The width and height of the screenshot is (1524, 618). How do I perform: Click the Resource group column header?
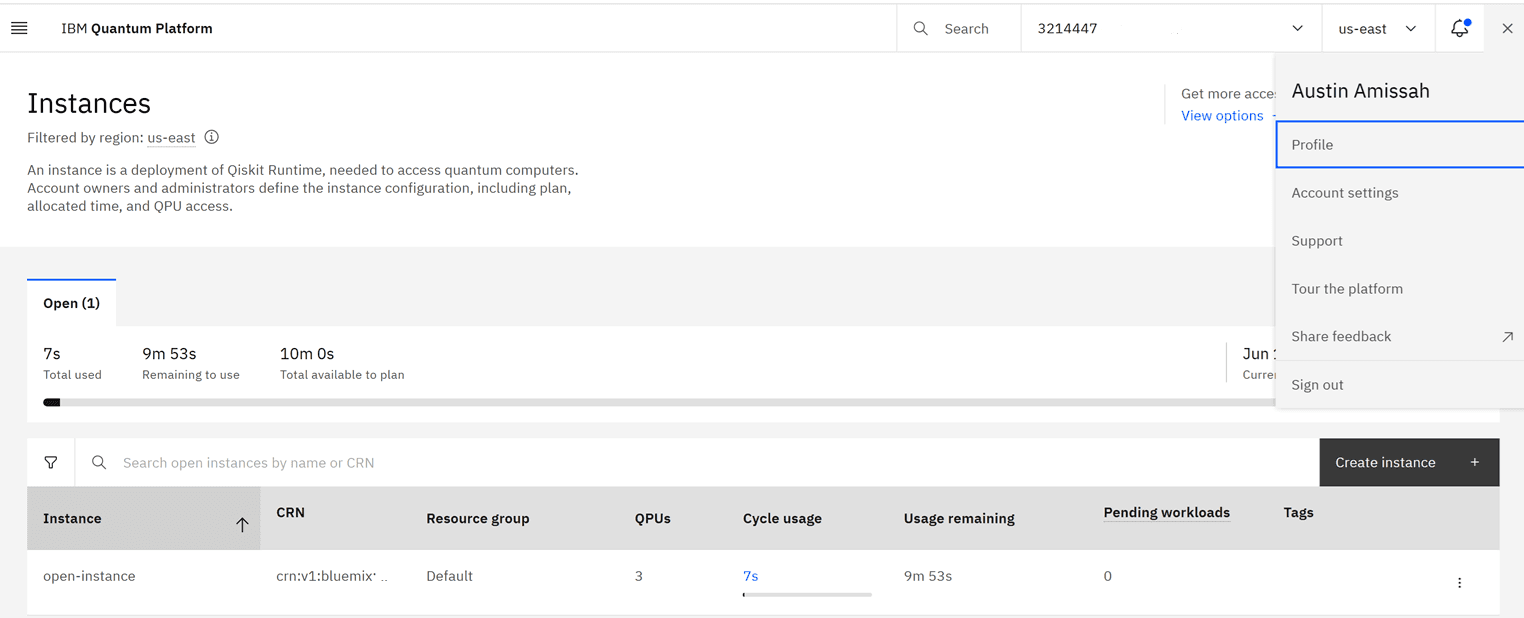478,519
